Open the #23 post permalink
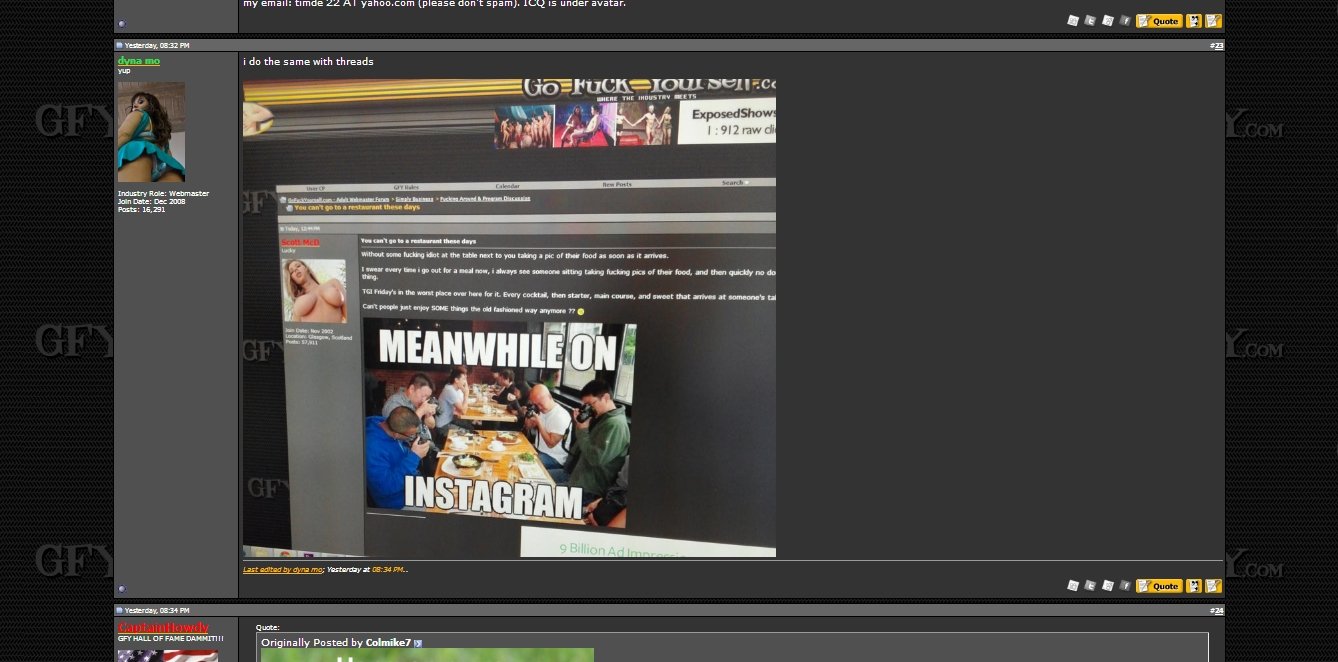 (1219, 46)
